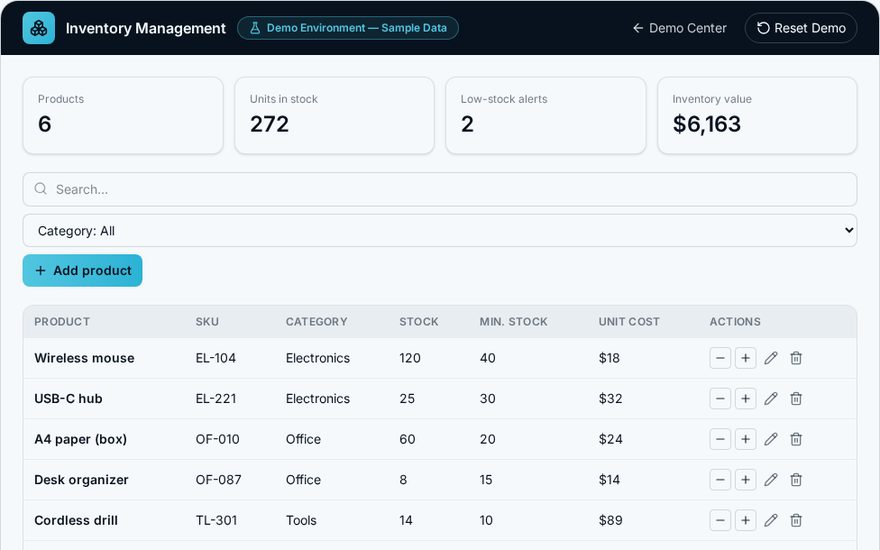Delete the A4 paper (box) entry
Viewport: 880px width, 550px height.
(796, 439)
